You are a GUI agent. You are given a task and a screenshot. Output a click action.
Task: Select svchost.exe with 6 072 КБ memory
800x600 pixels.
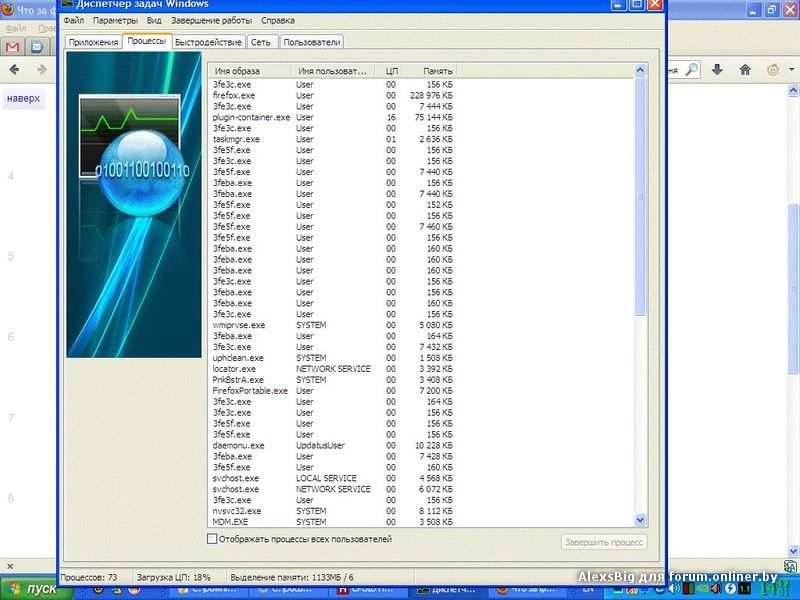pyautogui.click(x=333, y=489)
